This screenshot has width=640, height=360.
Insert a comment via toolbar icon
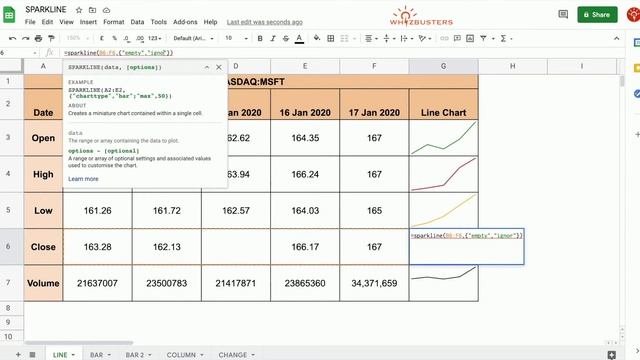[457, 38]
